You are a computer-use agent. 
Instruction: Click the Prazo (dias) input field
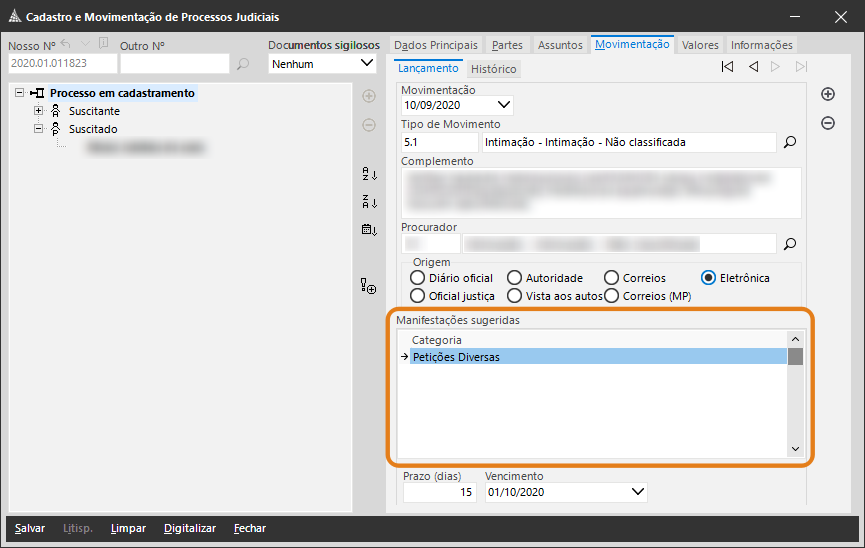tap(439, 493)
